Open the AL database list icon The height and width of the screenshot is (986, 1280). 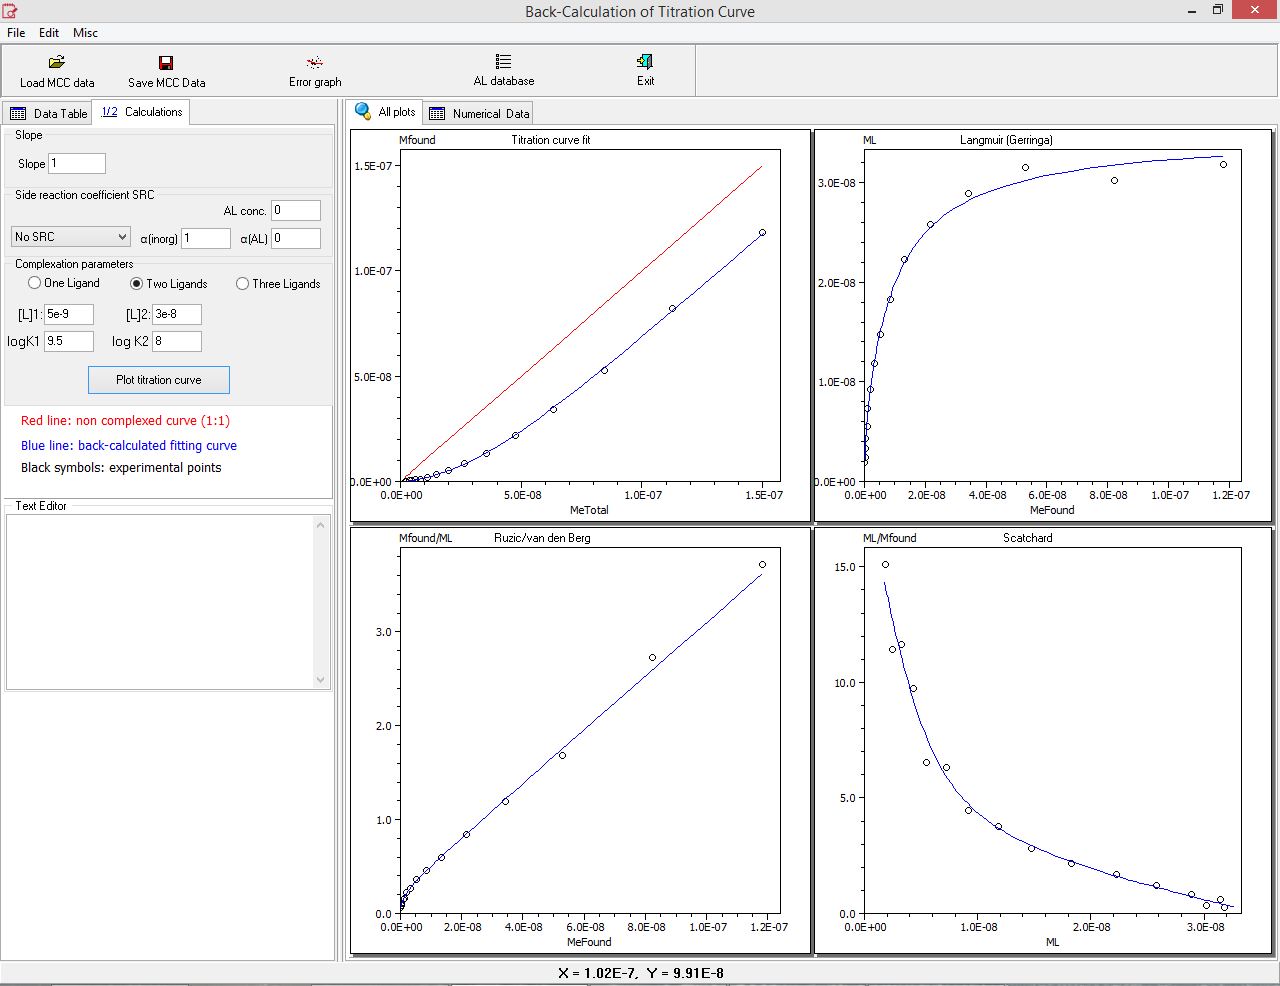pyautogui.click(x=503, y=62)
